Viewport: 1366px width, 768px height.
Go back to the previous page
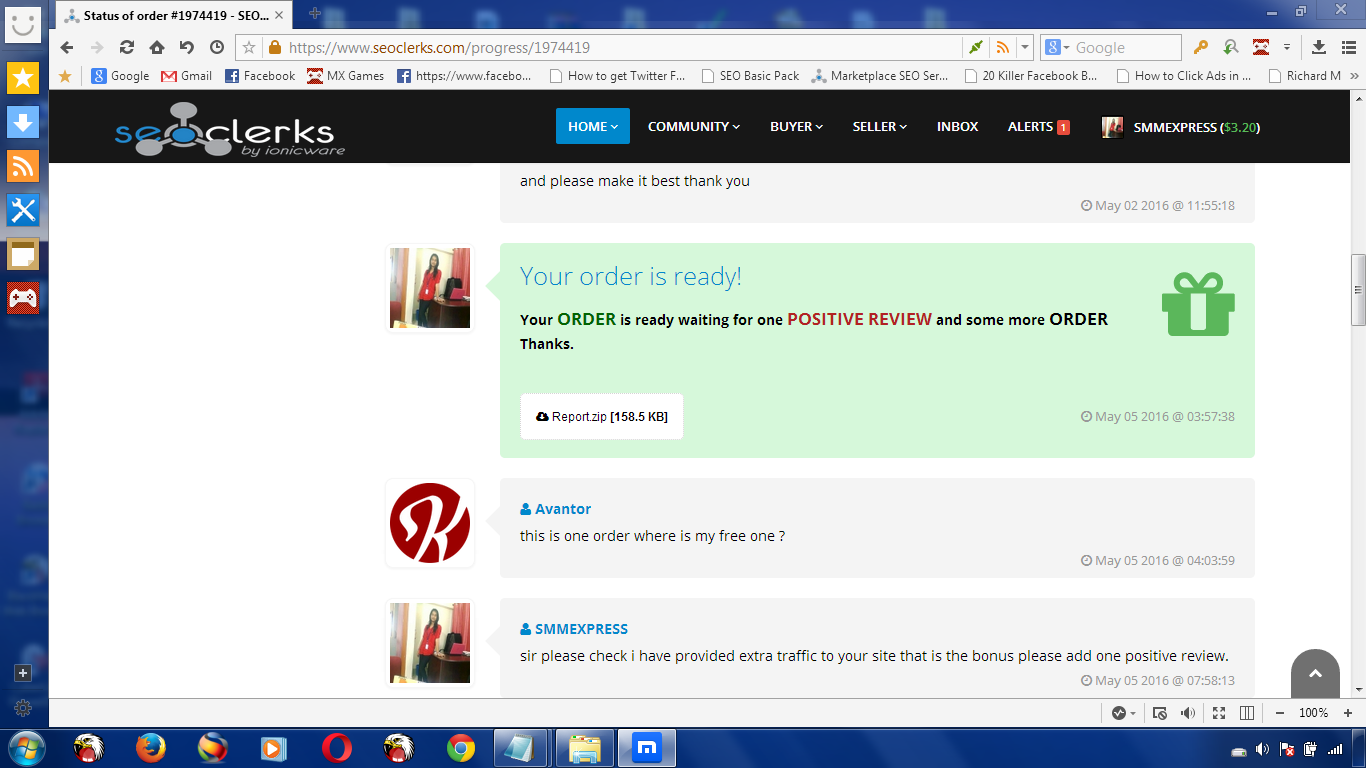click(x=67, y=47)
